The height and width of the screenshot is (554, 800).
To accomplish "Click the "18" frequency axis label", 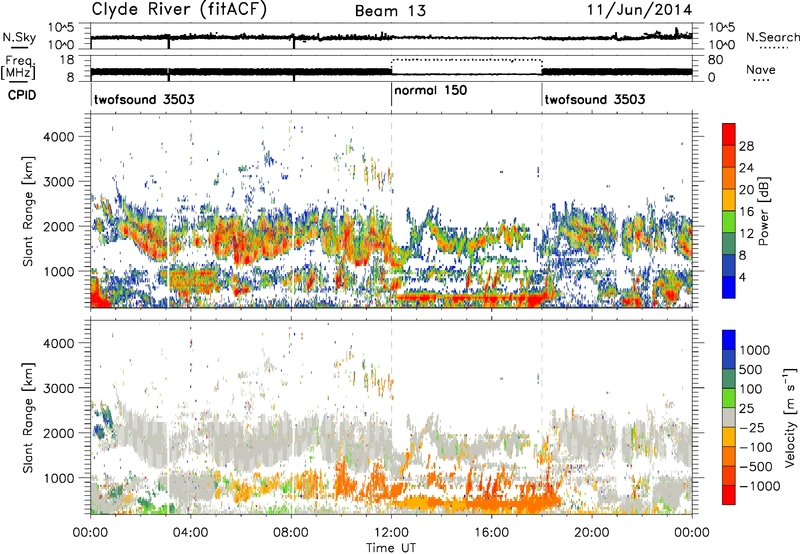I will (67, 60).
